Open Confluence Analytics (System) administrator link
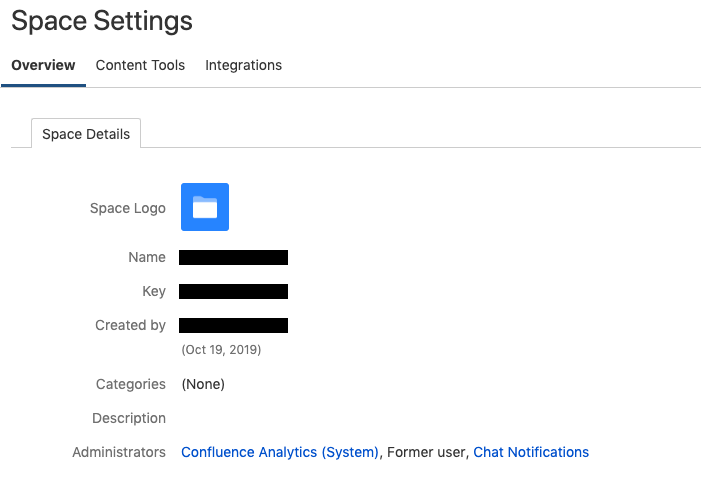Viewport: 701px width, 504px height. coord(280,452)
